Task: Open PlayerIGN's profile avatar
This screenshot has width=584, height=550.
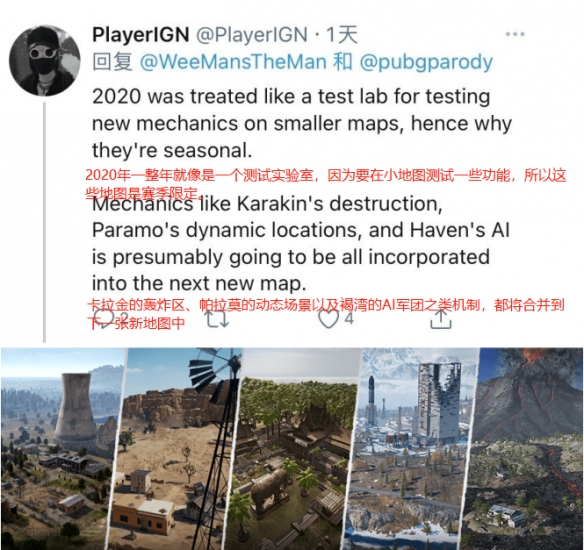Action: [45, 60]
